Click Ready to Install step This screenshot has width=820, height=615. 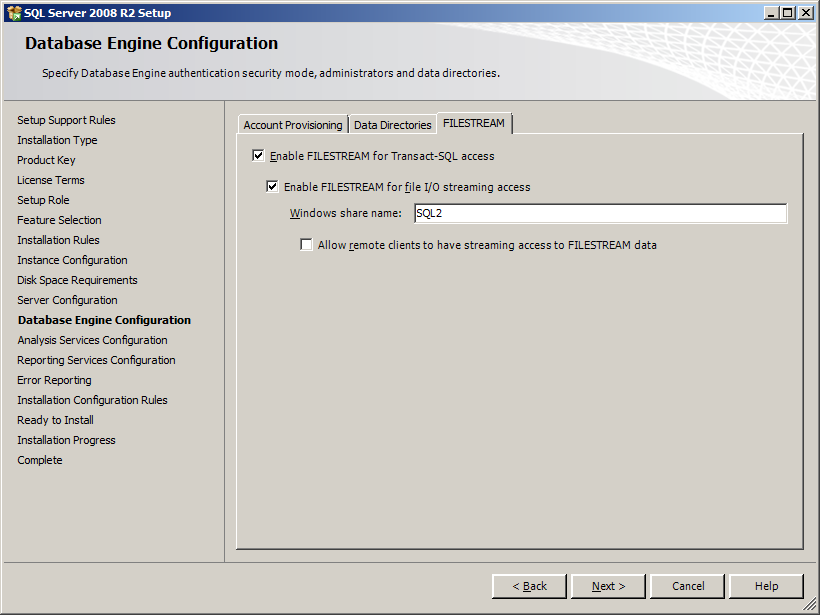pos(55,420)
